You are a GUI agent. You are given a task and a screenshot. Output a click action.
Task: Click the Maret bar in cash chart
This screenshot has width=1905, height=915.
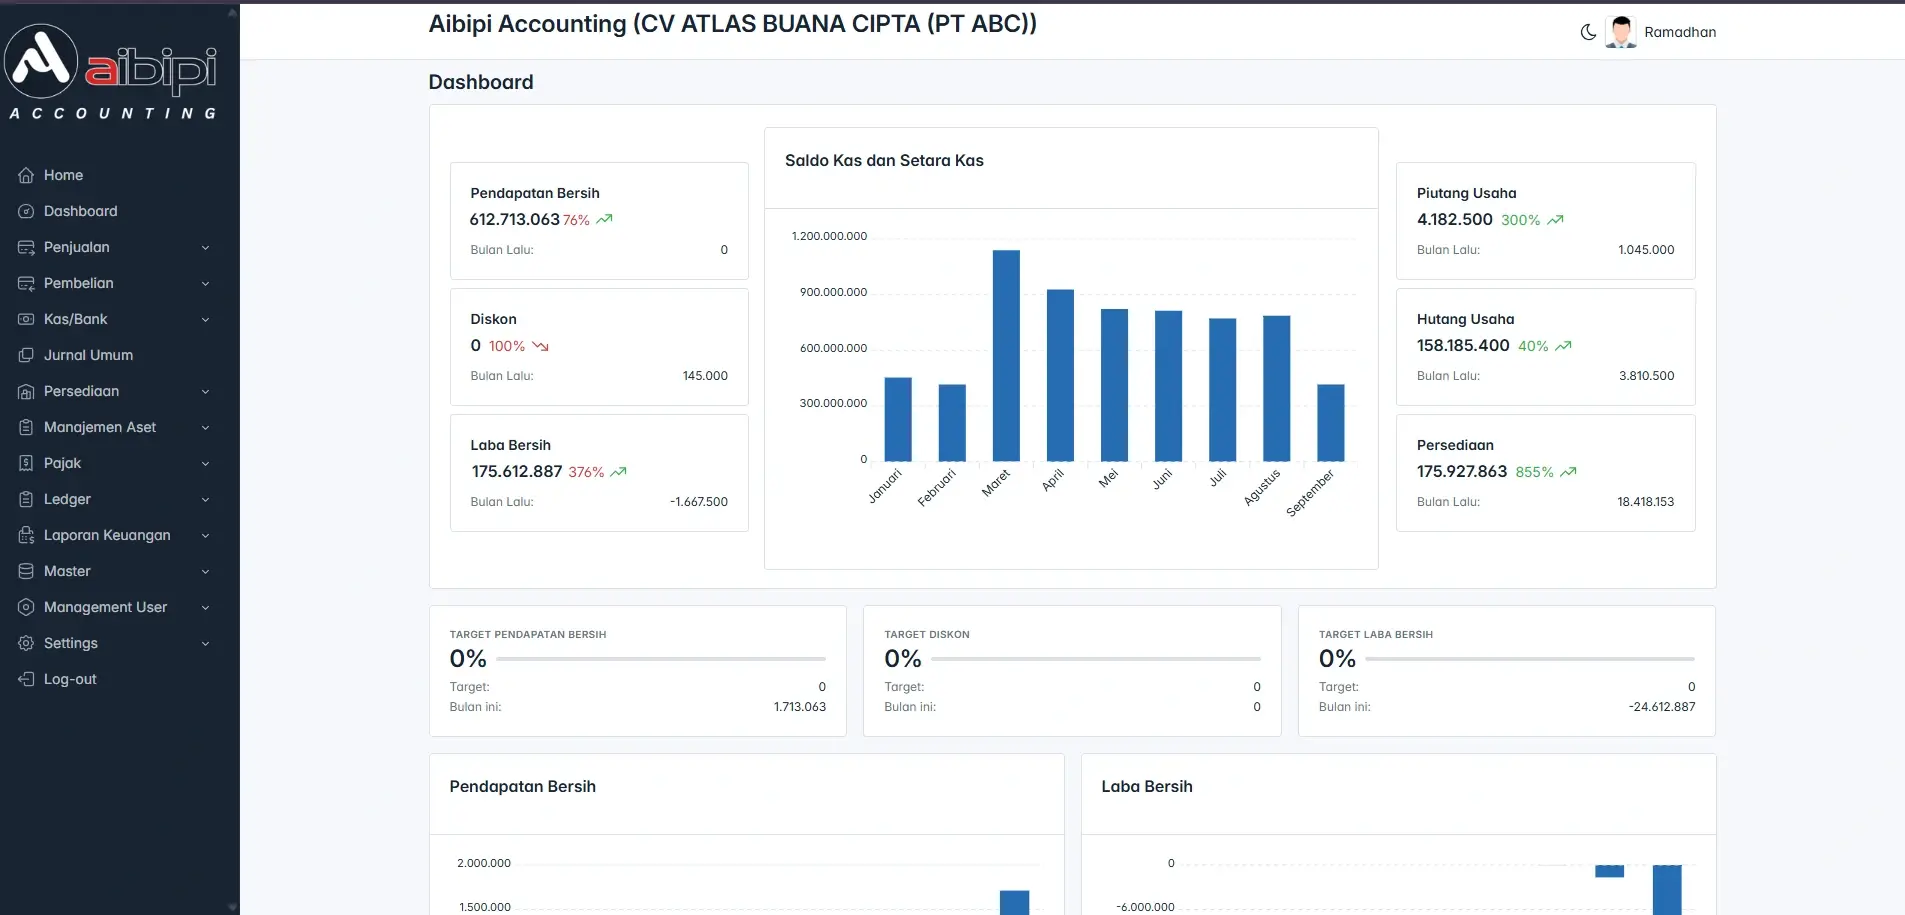1006,355
